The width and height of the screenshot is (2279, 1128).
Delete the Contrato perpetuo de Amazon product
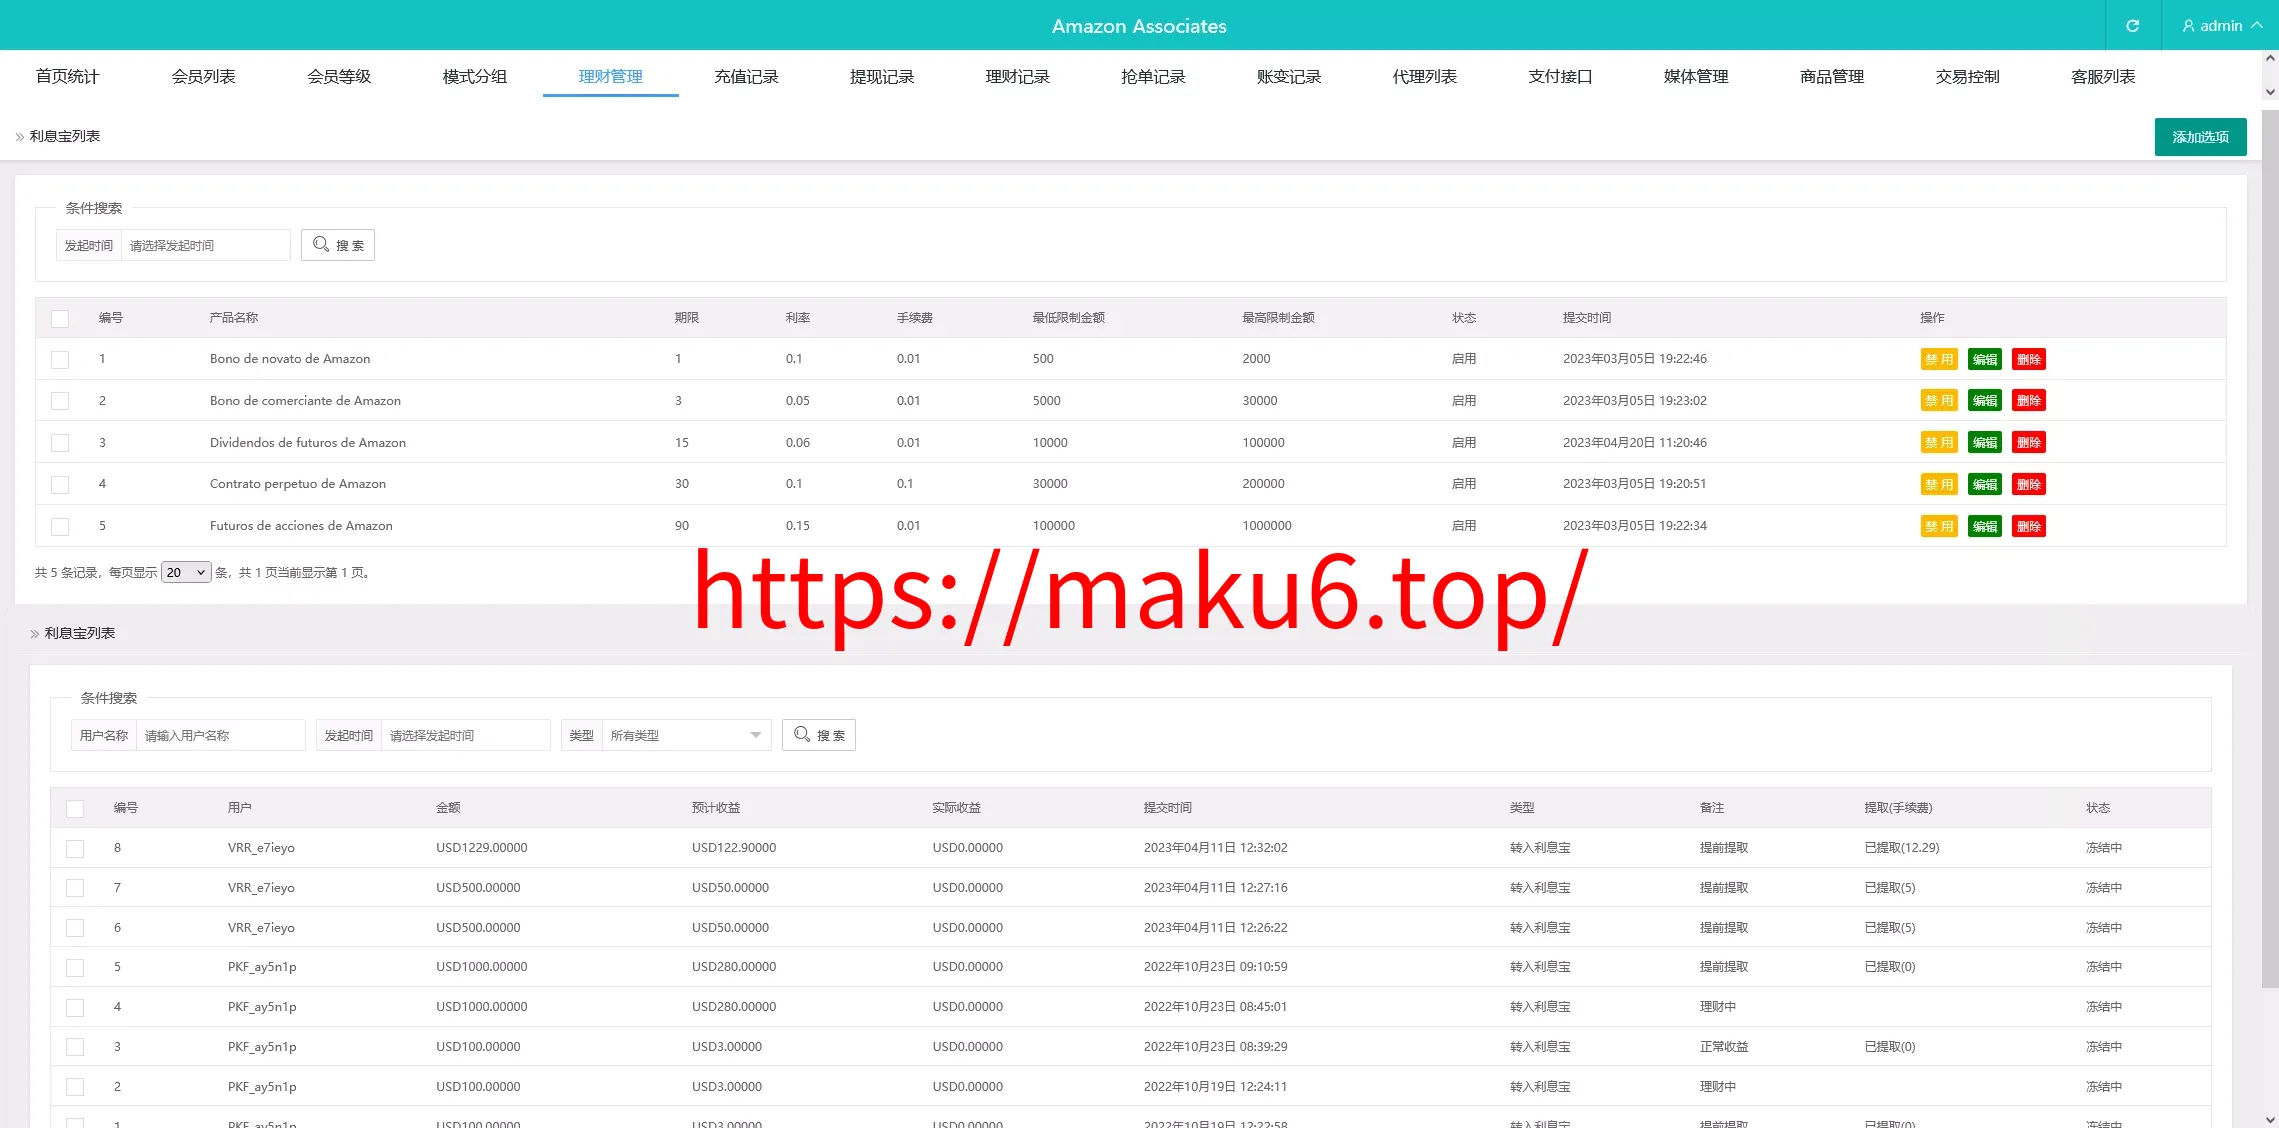2029,484
